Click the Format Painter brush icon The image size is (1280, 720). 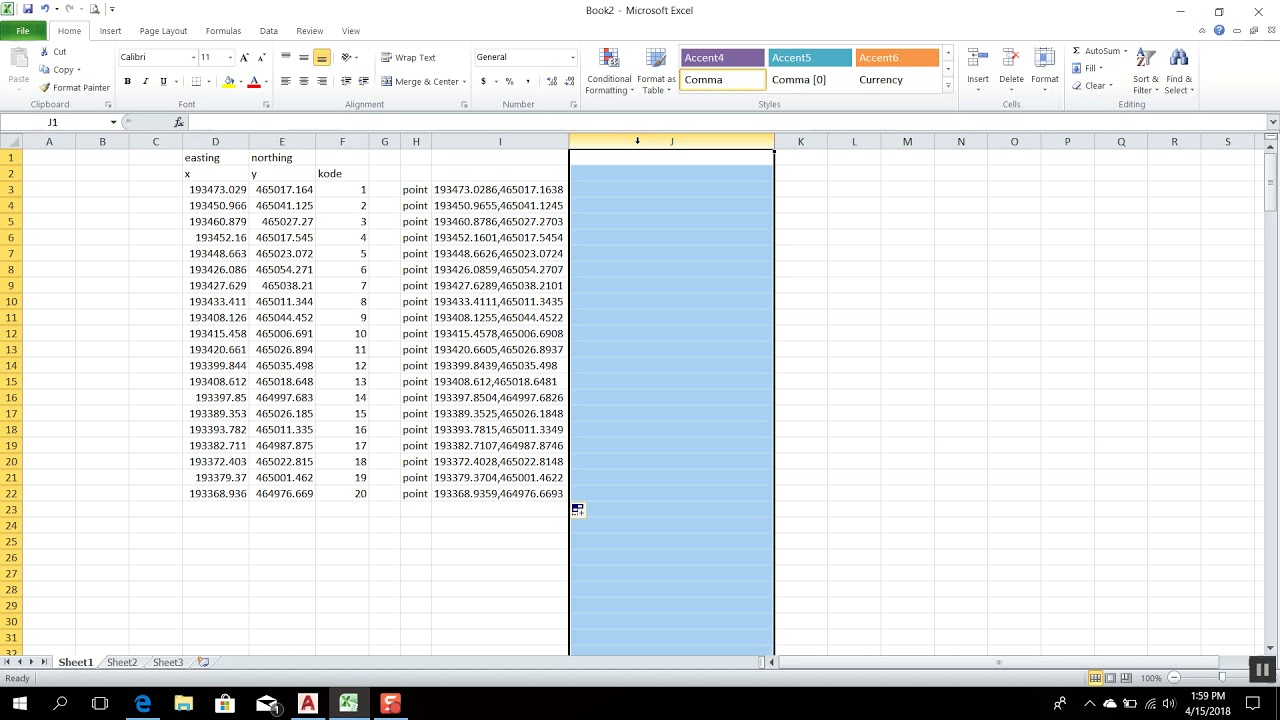[x=45, y=87]
